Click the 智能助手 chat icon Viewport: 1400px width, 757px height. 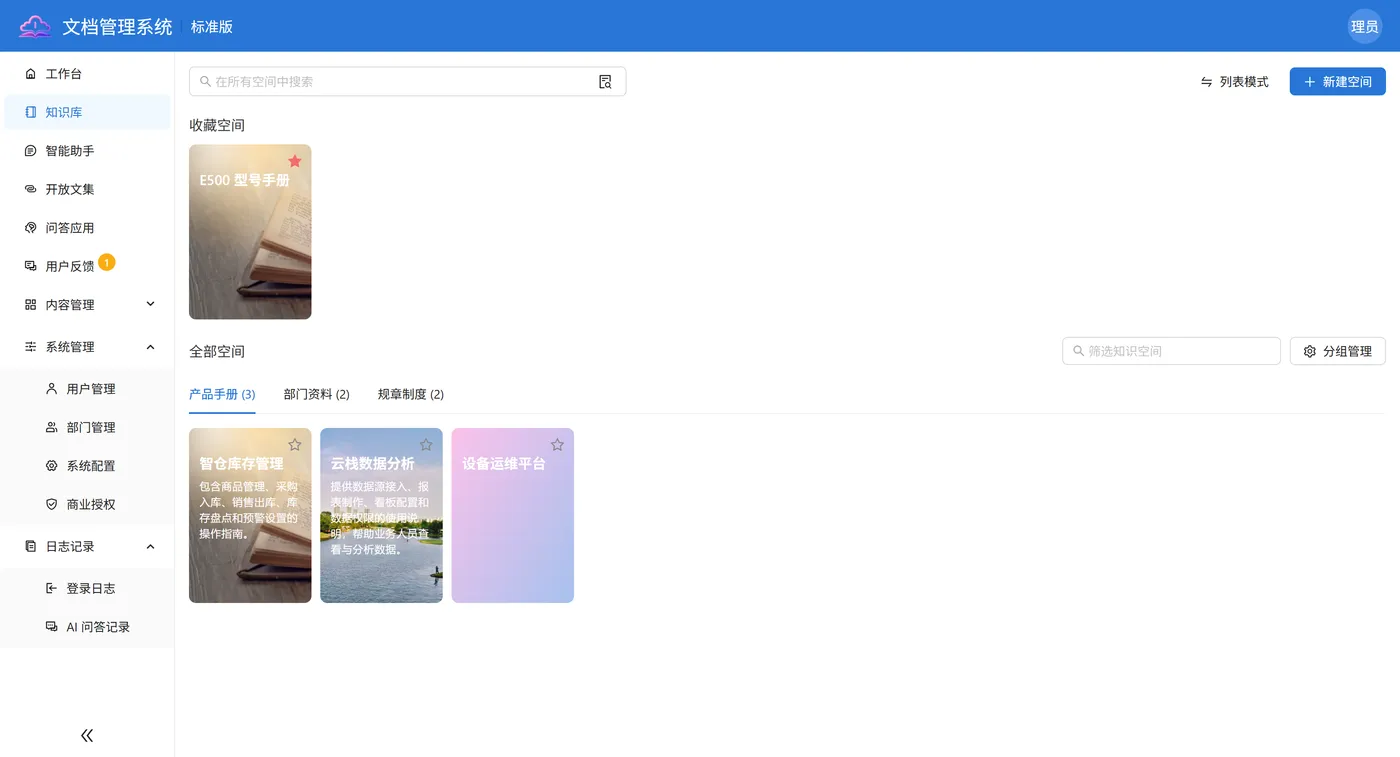point(30,151)
